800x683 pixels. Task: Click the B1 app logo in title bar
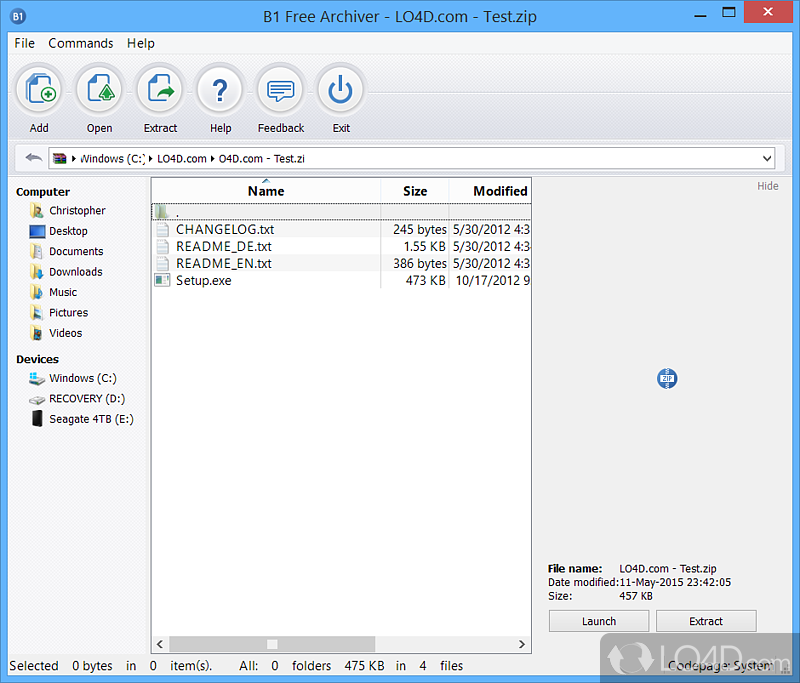coord(18,17)
